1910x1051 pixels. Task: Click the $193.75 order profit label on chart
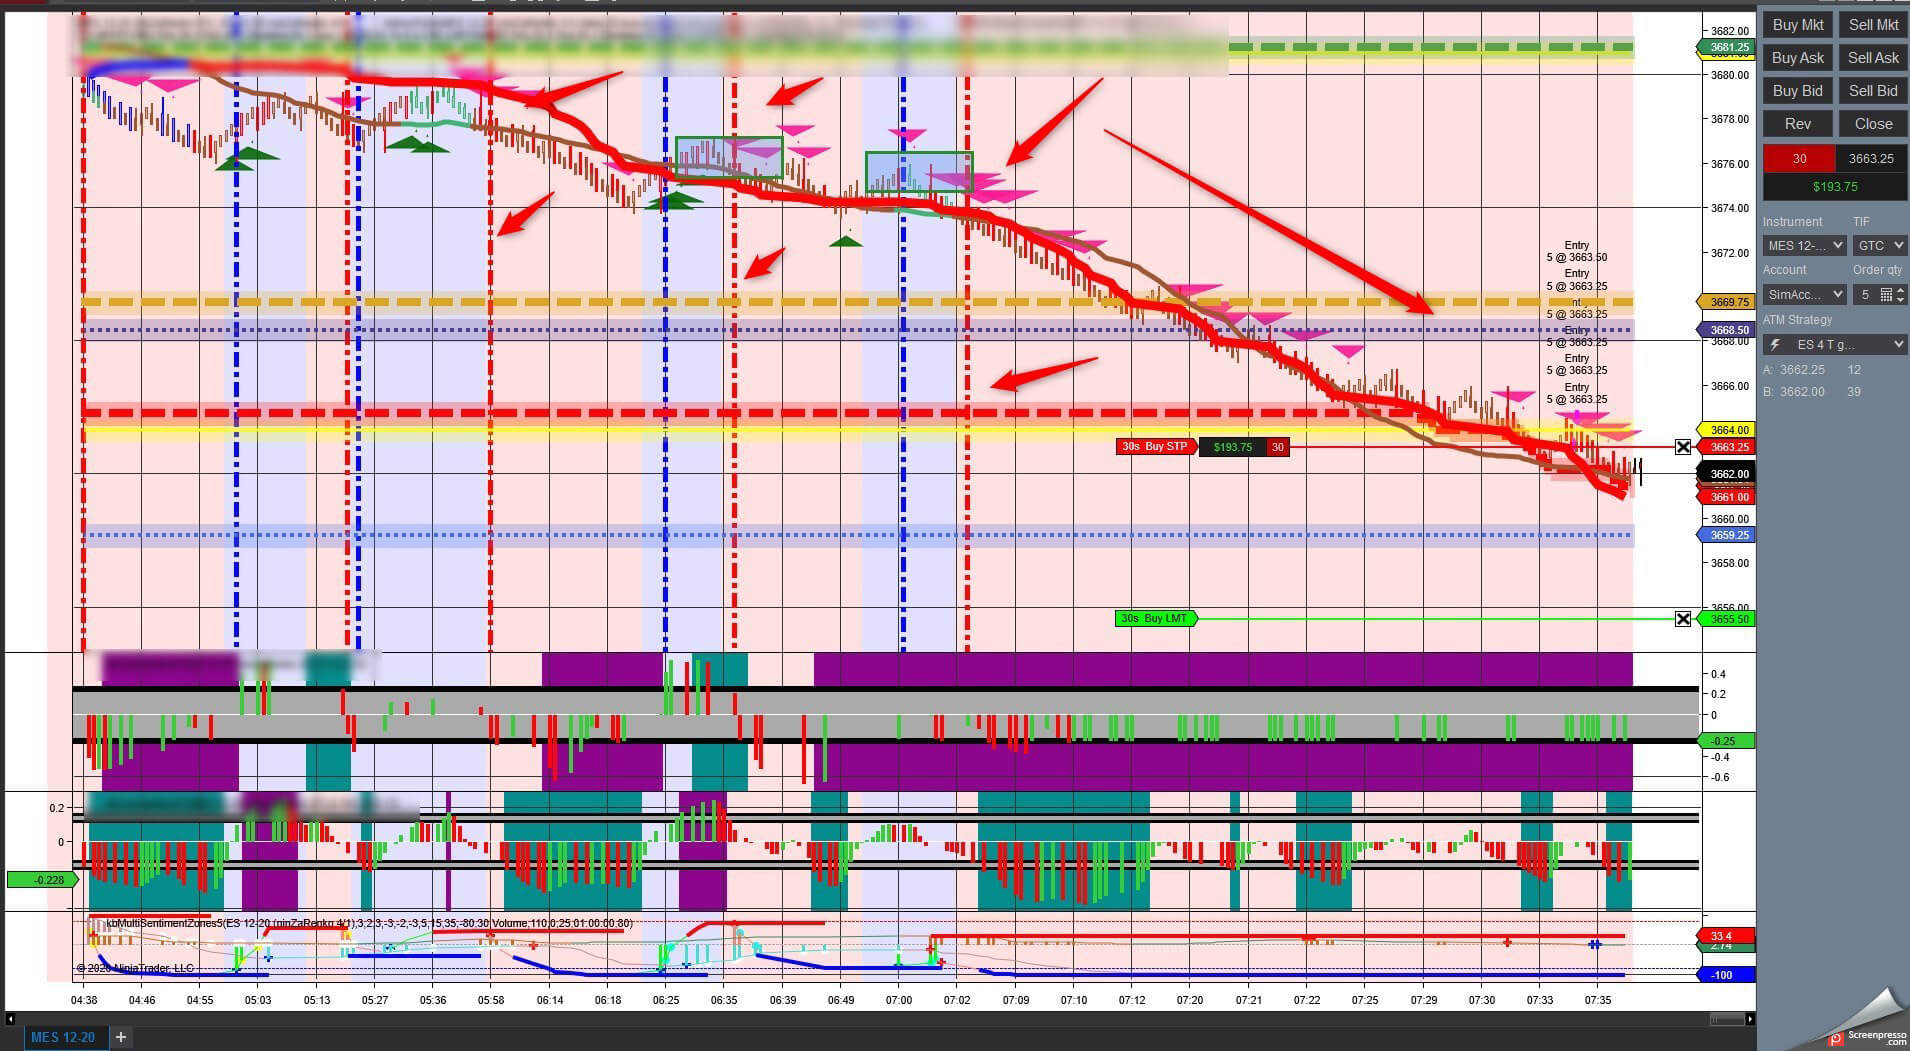1232,447
